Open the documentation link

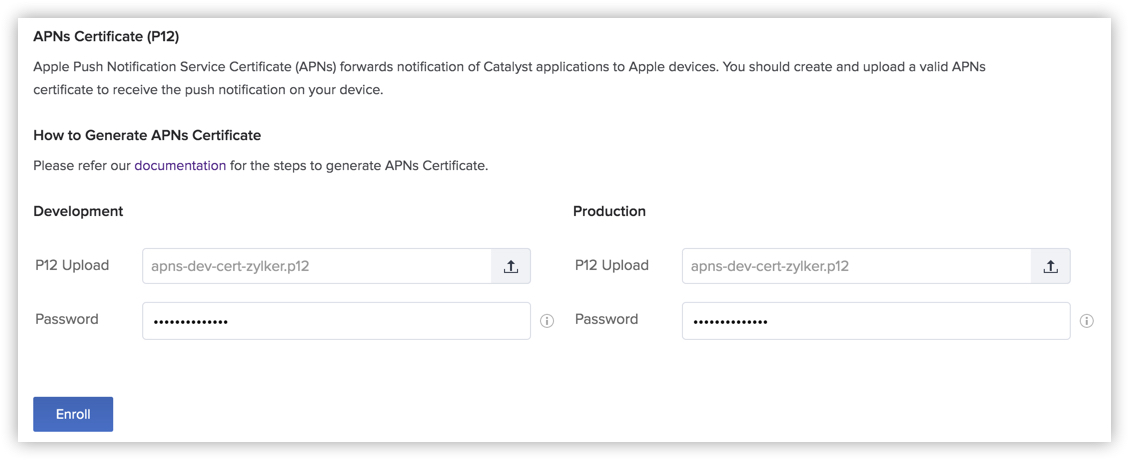[180, 165]
